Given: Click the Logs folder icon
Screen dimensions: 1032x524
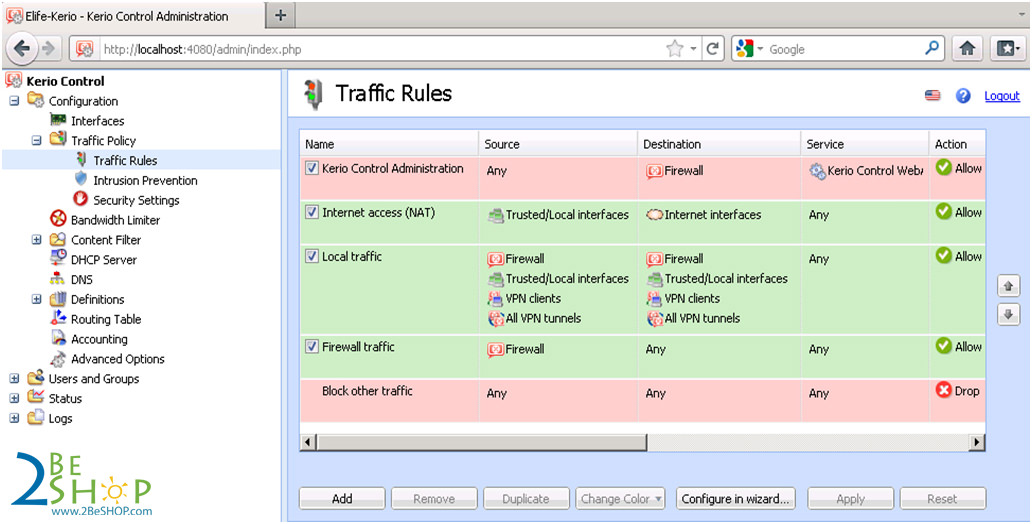Looking at the screenshot, I should pyautogui.click(x=36, y=418).
